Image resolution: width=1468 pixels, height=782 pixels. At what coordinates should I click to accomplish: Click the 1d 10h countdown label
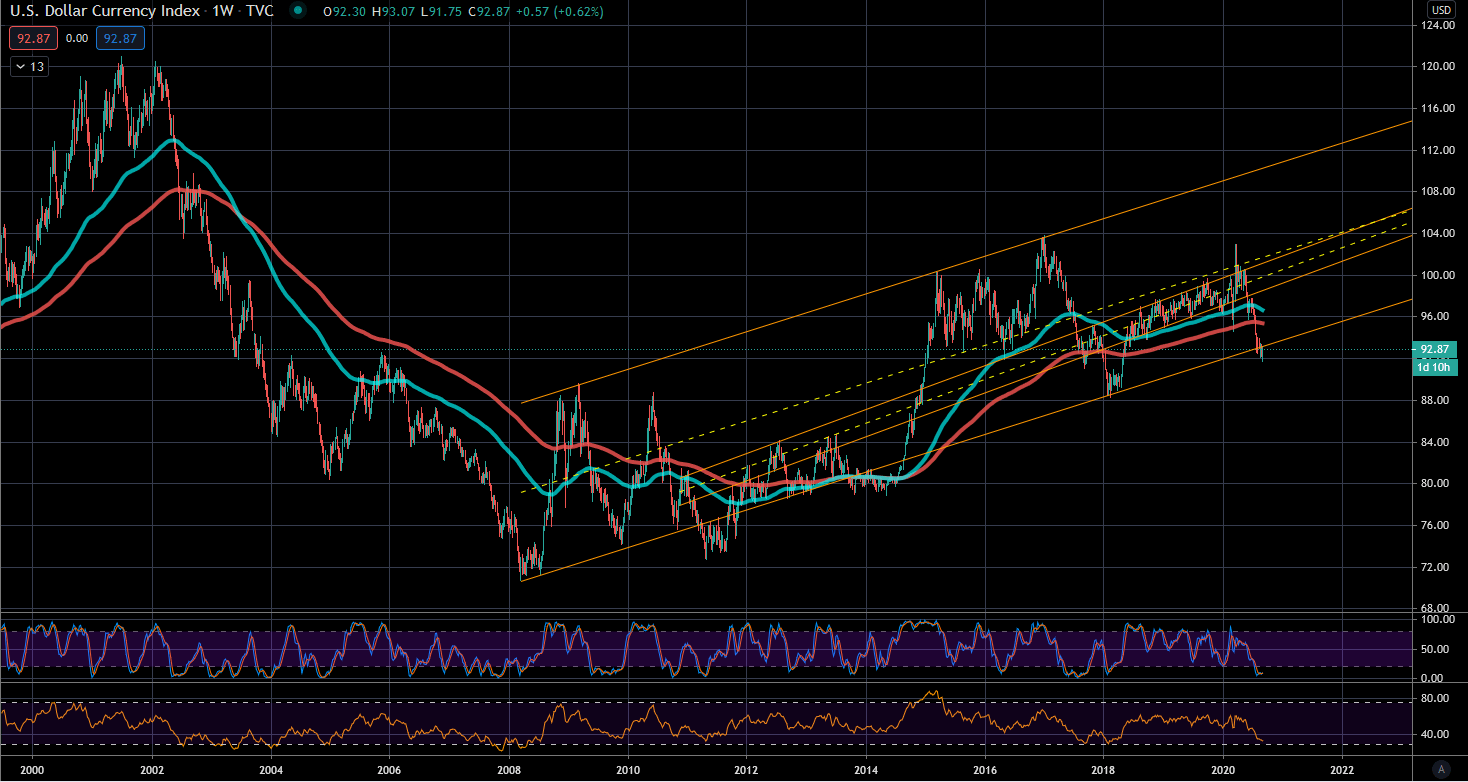tap(1435, 367)
